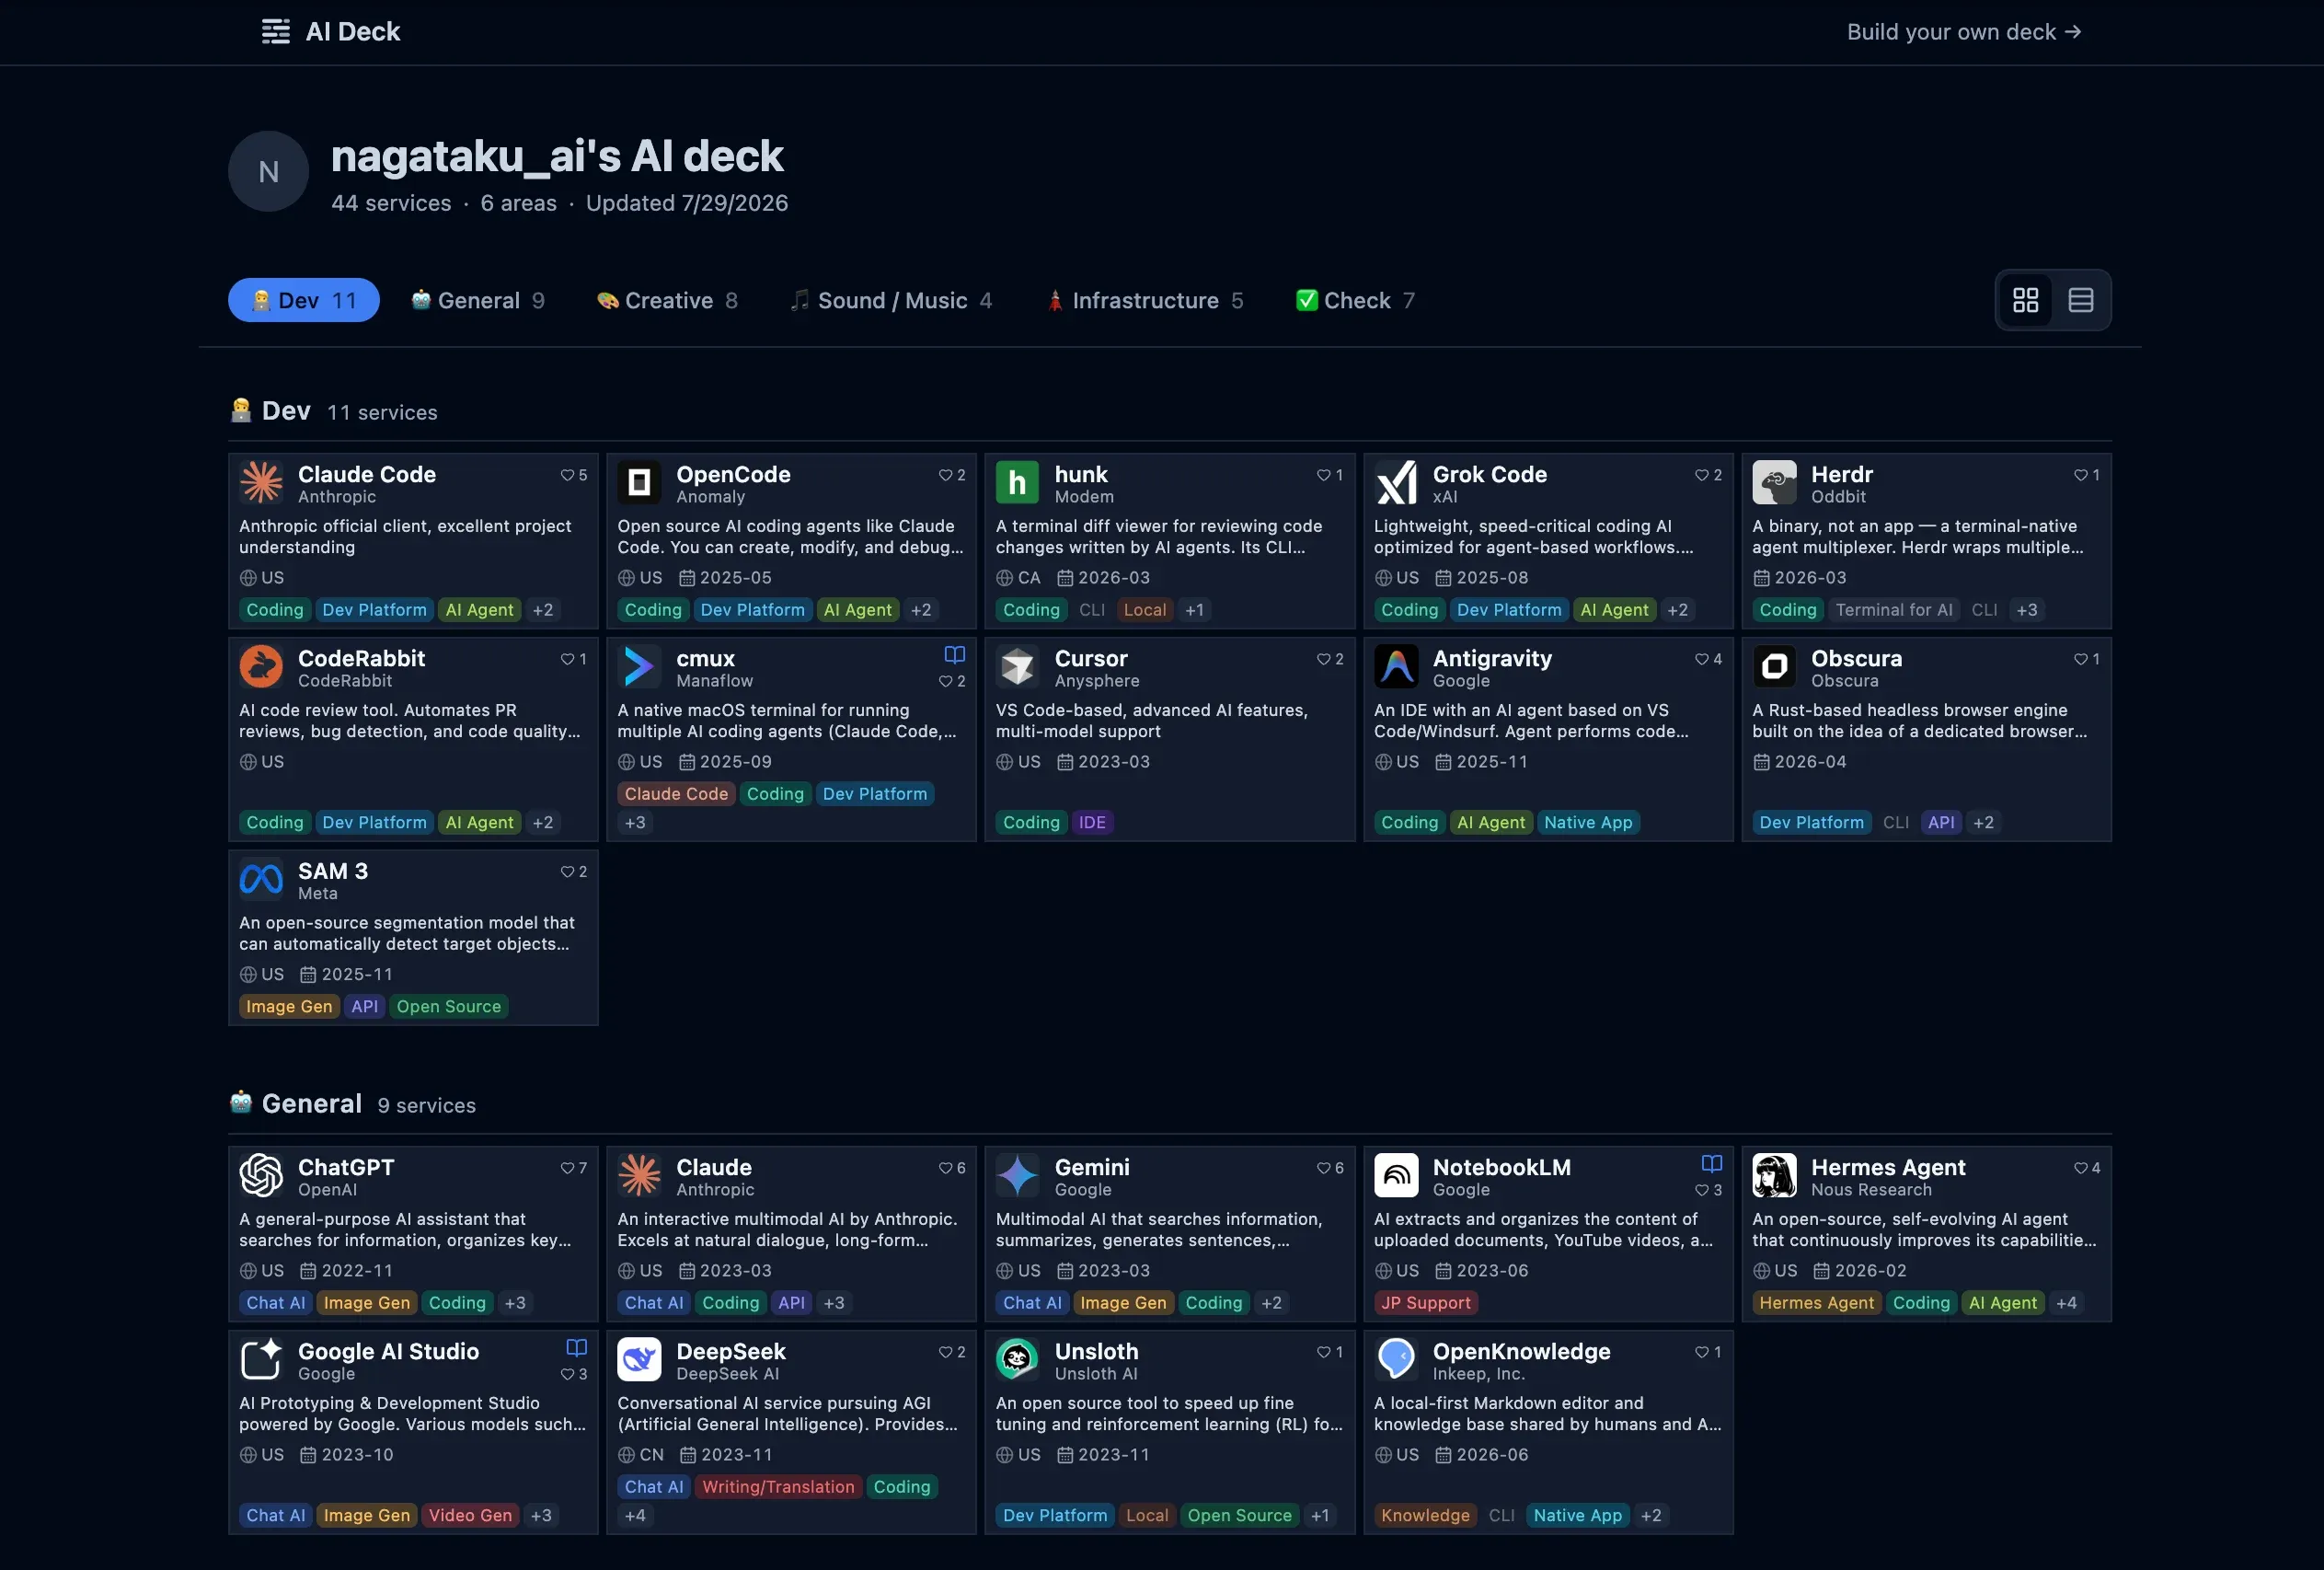Click the book icon on the cmux card
The width and height of the screenshot is (2324, 1570).
[955, 655]
